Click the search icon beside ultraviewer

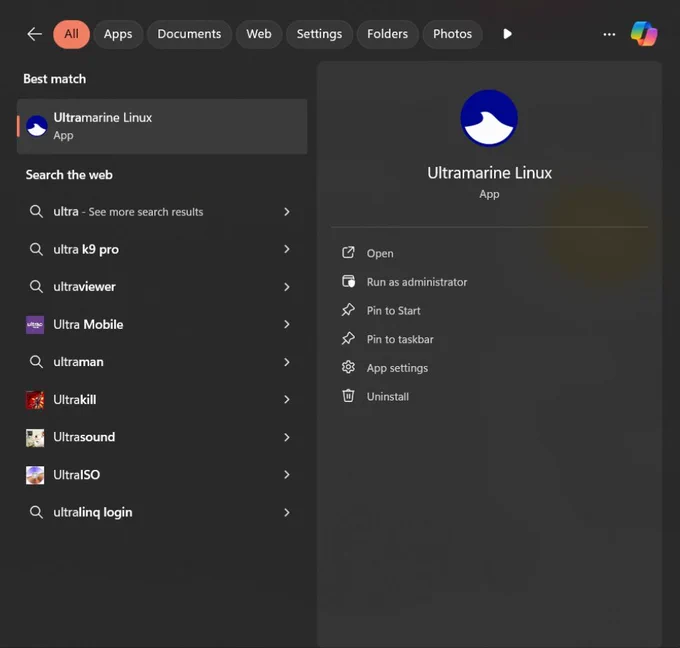click(36, 287)
